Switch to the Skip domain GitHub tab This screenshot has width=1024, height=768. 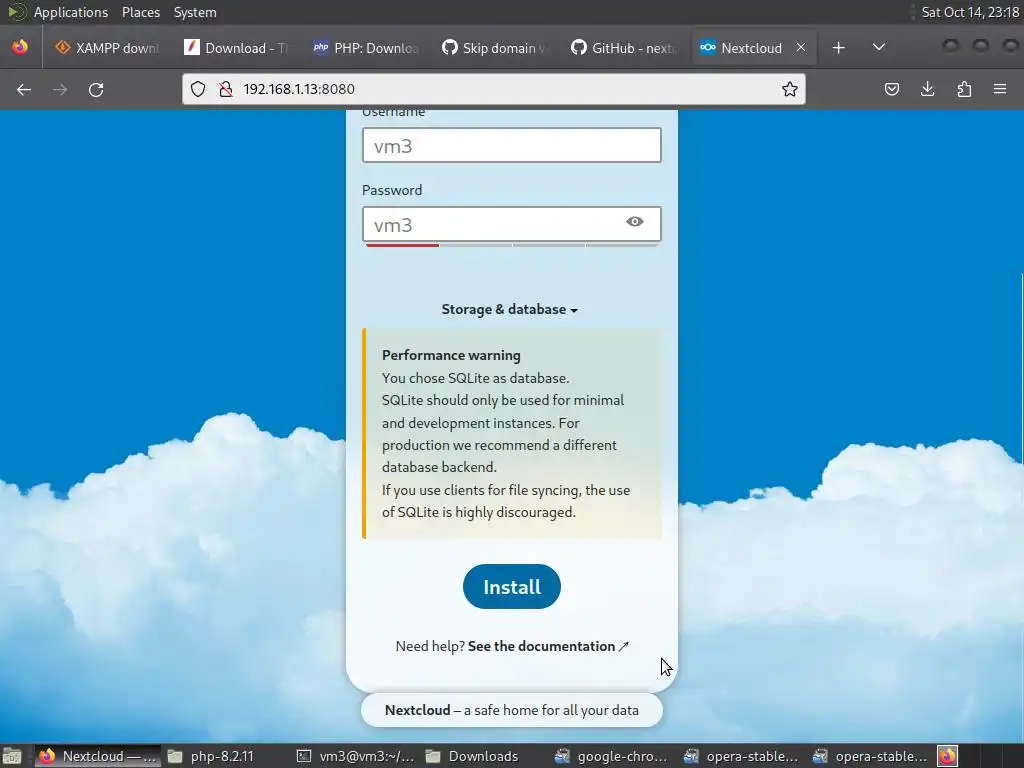493,48
